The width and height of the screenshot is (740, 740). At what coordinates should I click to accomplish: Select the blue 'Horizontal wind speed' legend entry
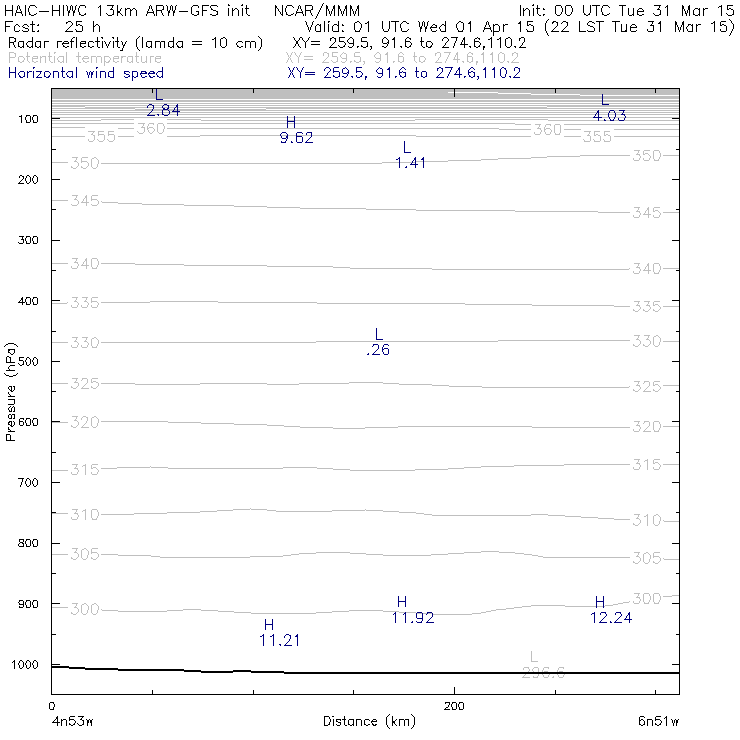pos(86,73)
